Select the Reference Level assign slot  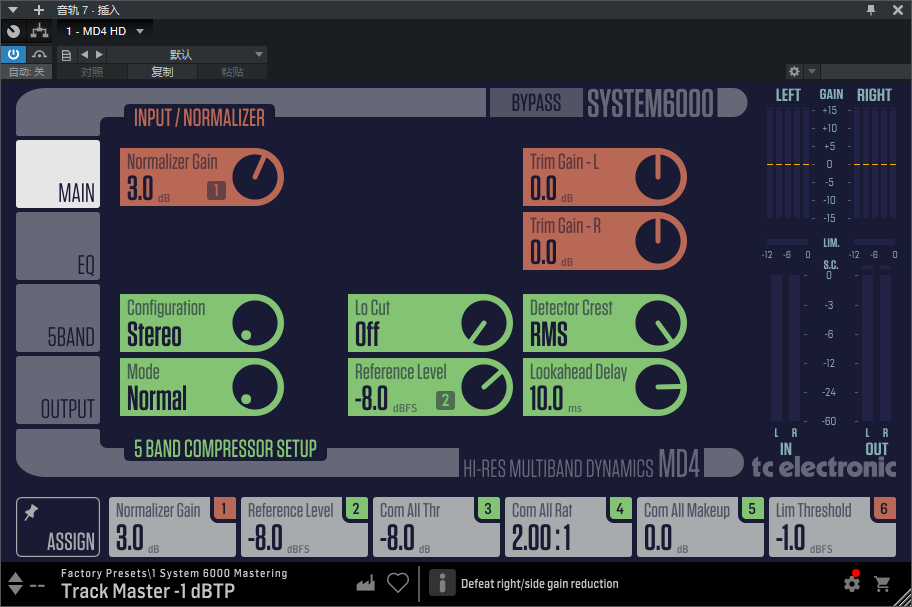(304, 527)
